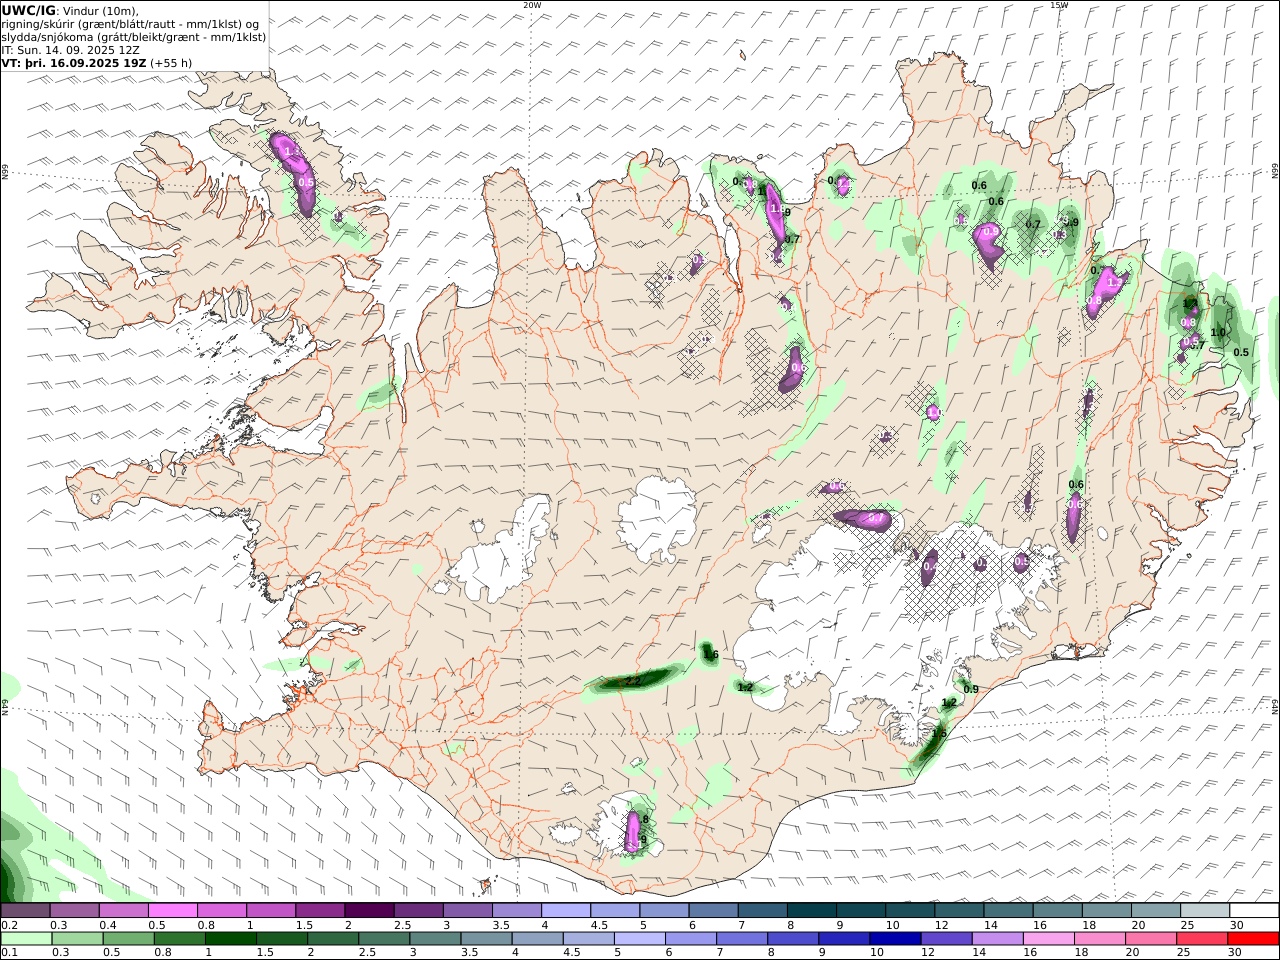Click the 0.2 label under the snow scale
This screenshot has width=1280, height=960.
(x=8, y=925)
